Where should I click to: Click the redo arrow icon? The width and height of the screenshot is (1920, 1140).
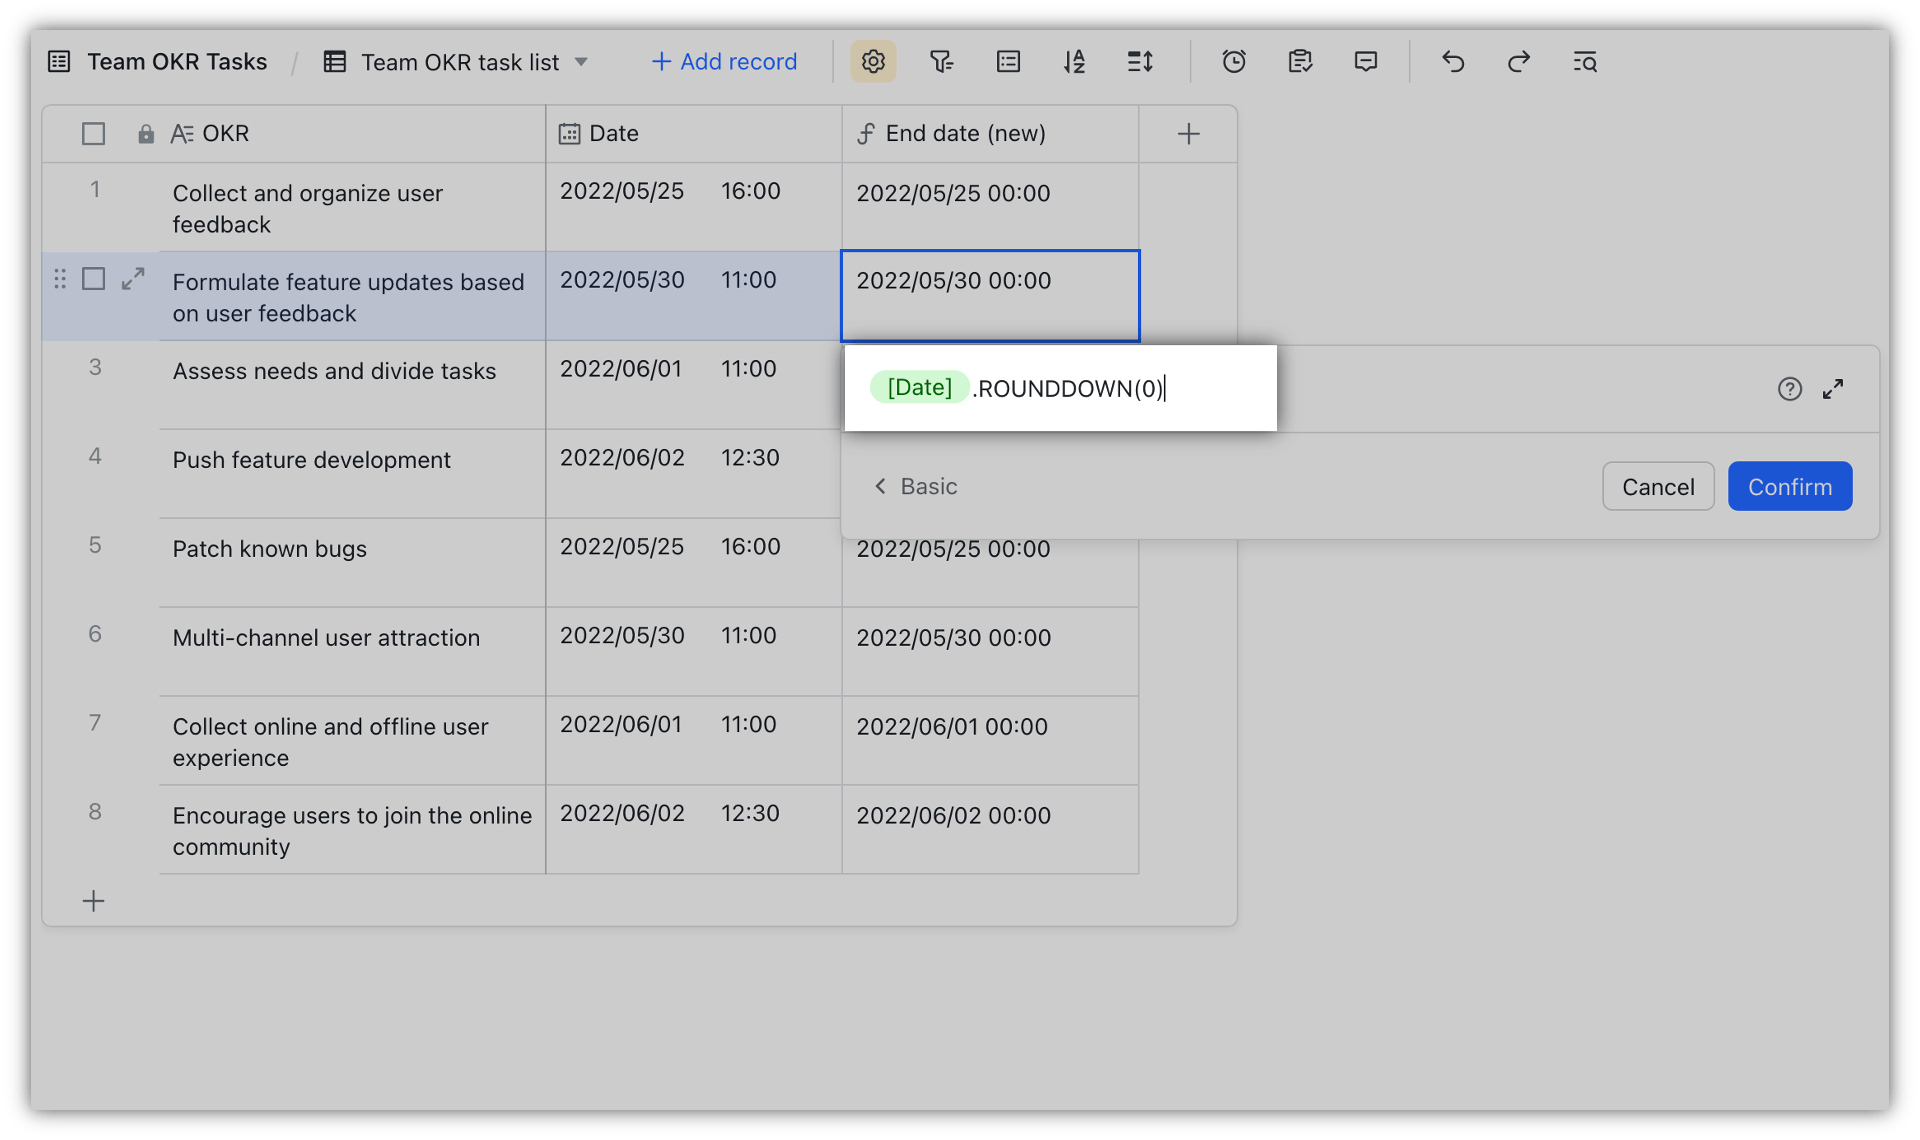[x=1518, y=61]
